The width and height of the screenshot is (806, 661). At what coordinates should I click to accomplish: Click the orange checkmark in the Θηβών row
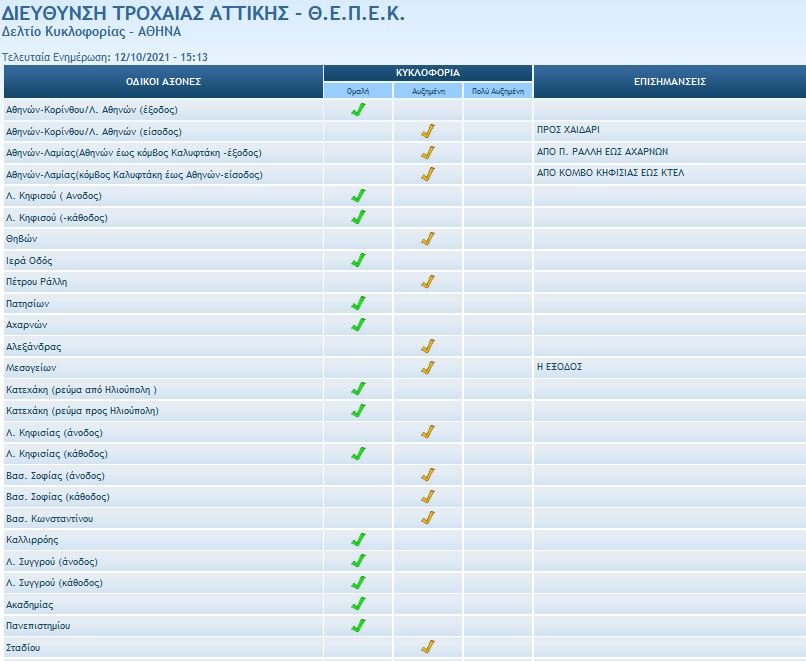[x=428, y=239]
